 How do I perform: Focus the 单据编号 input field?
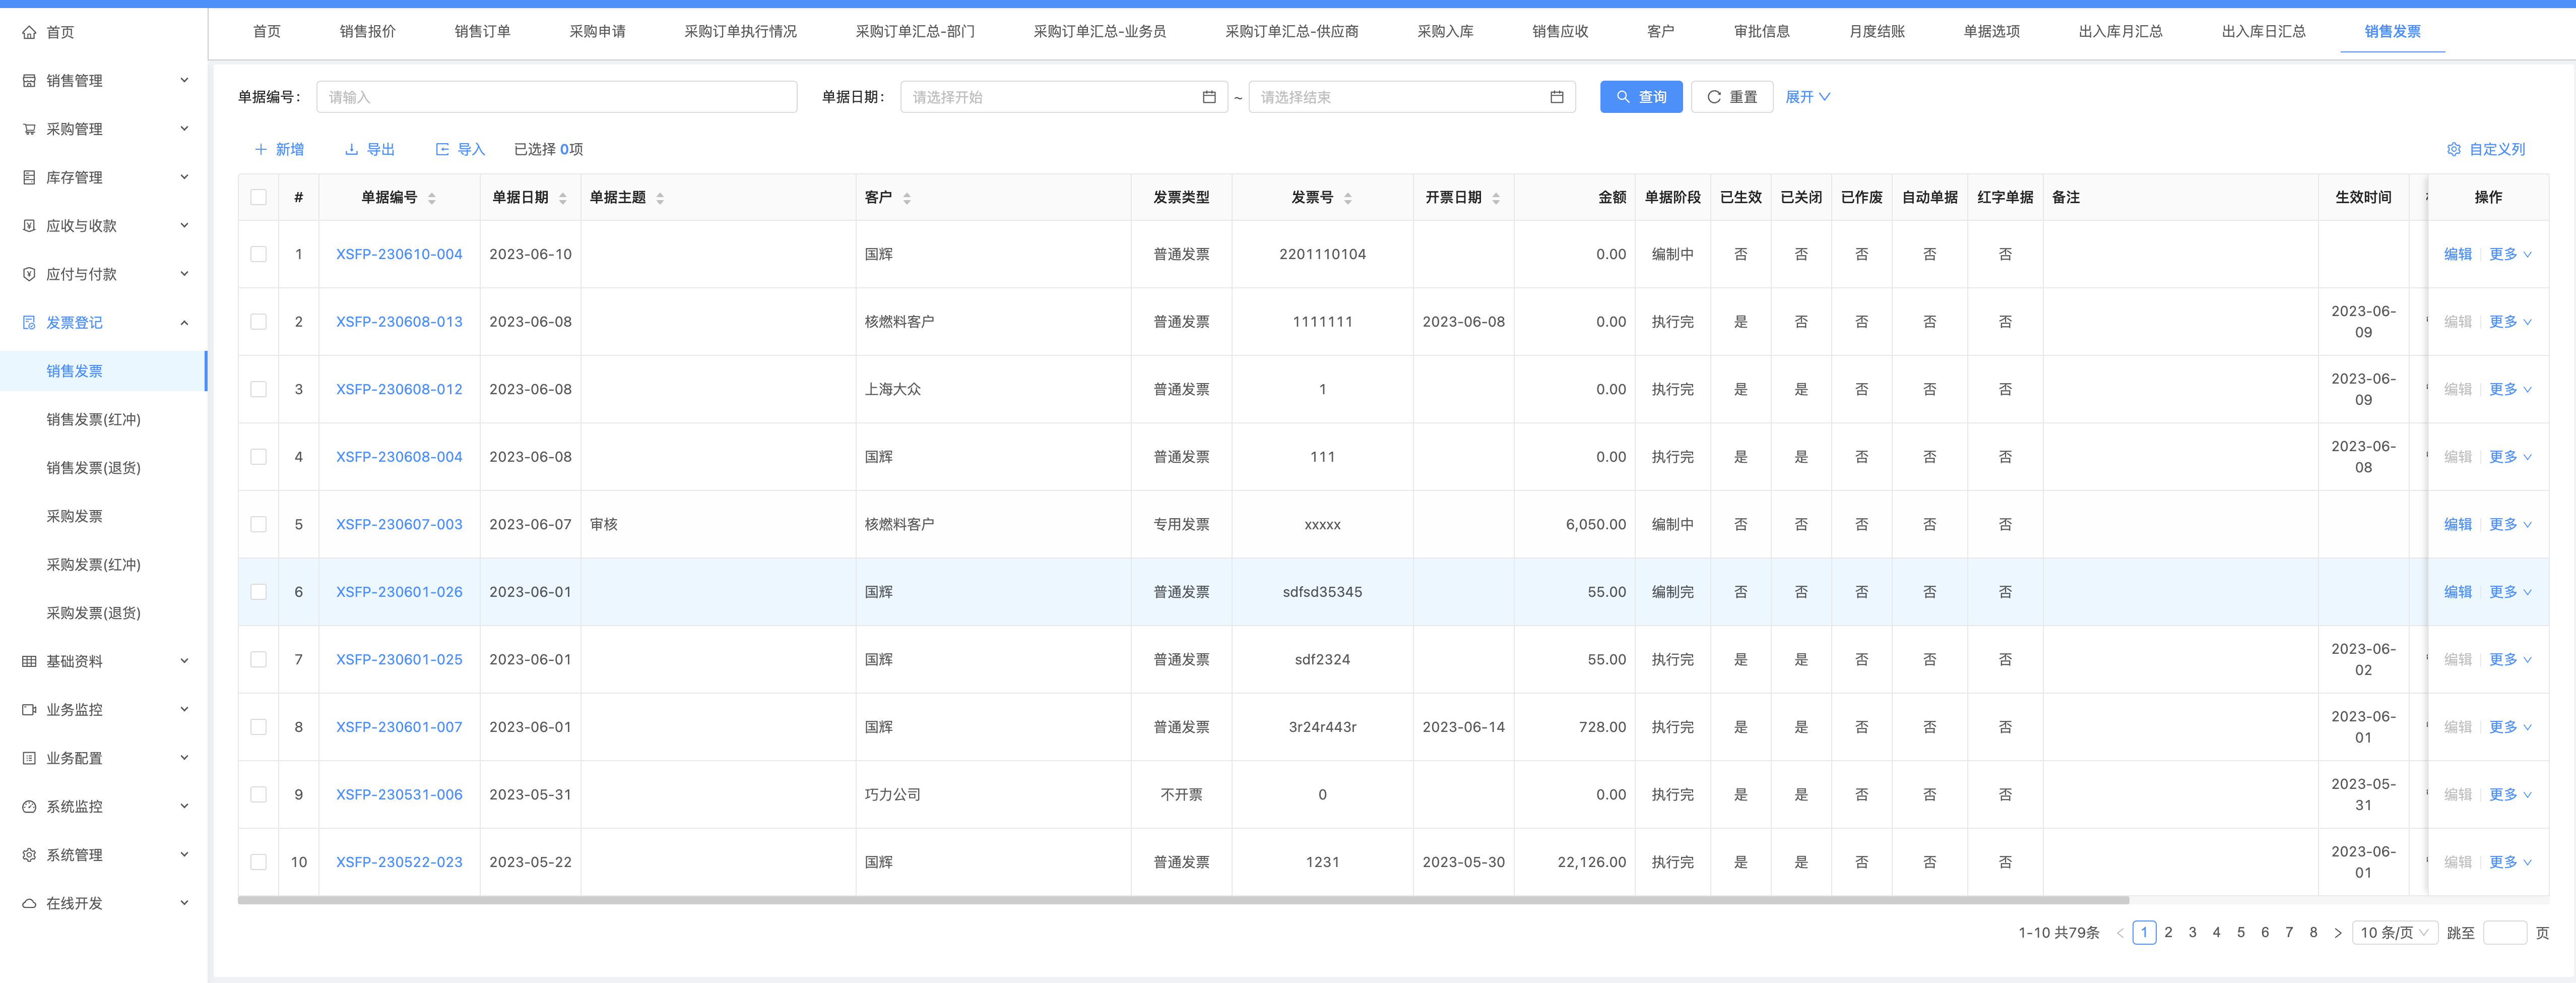(x=557, y=97)
